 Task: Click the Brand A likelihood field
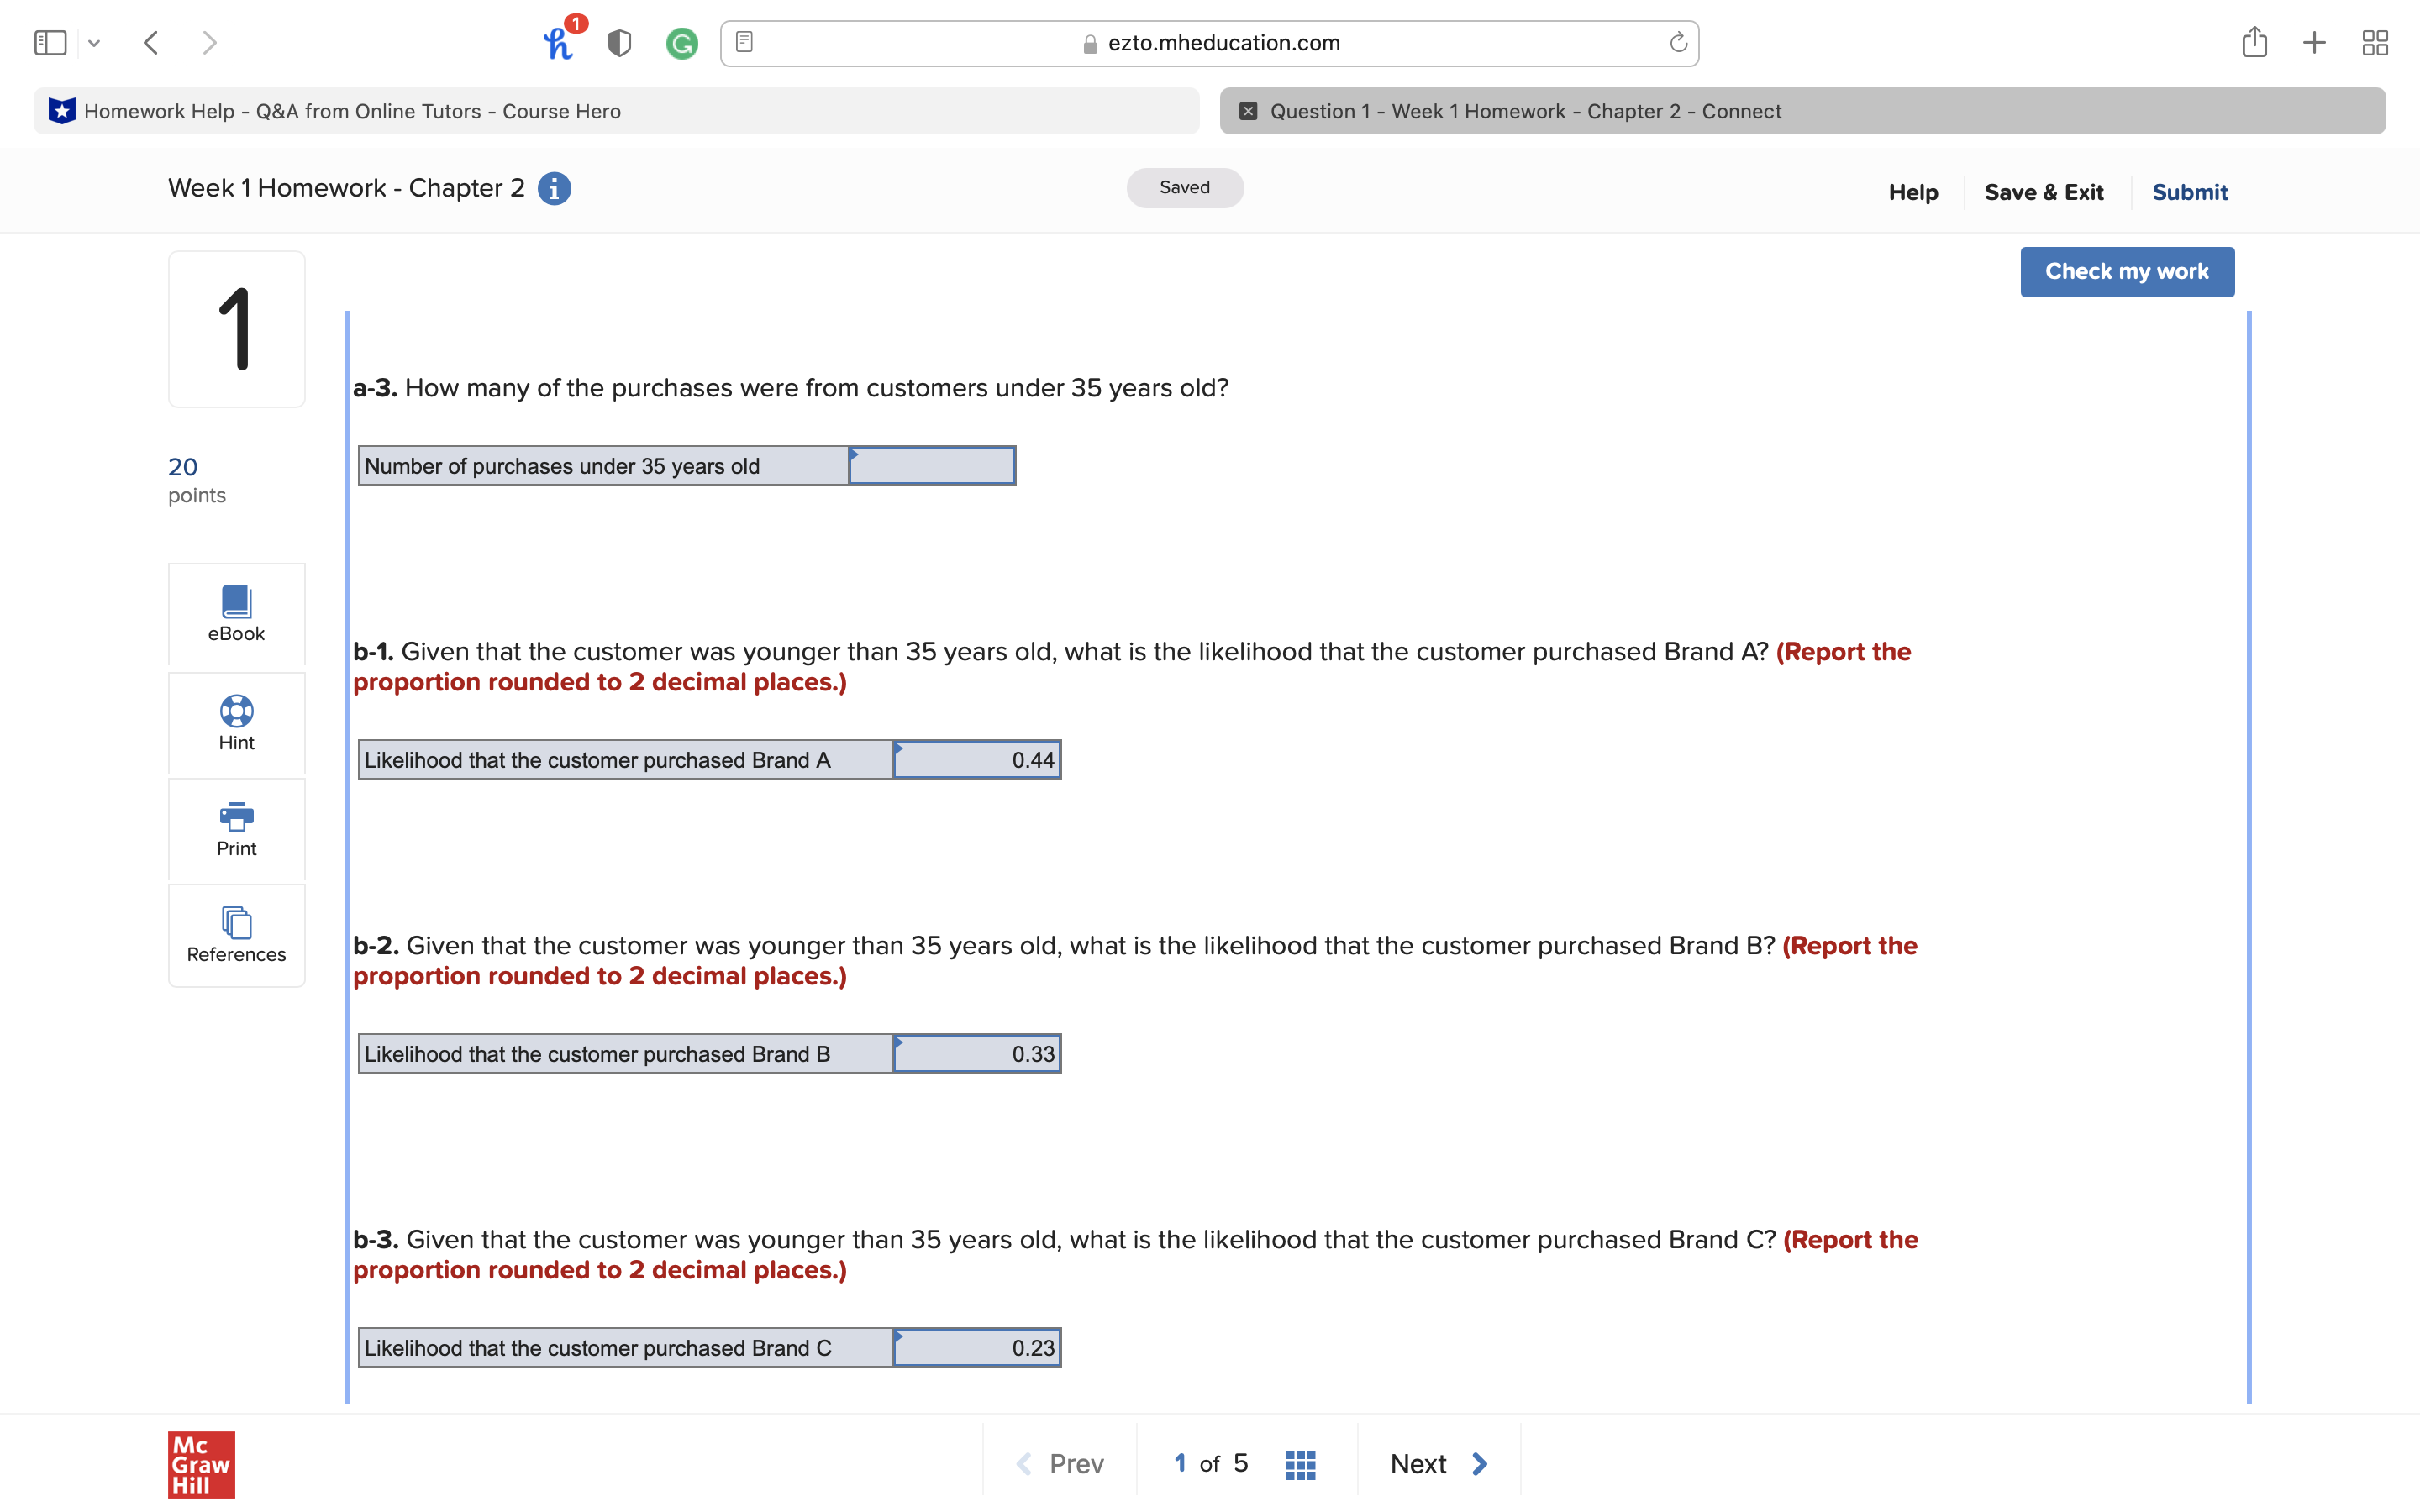click(976, 760)
